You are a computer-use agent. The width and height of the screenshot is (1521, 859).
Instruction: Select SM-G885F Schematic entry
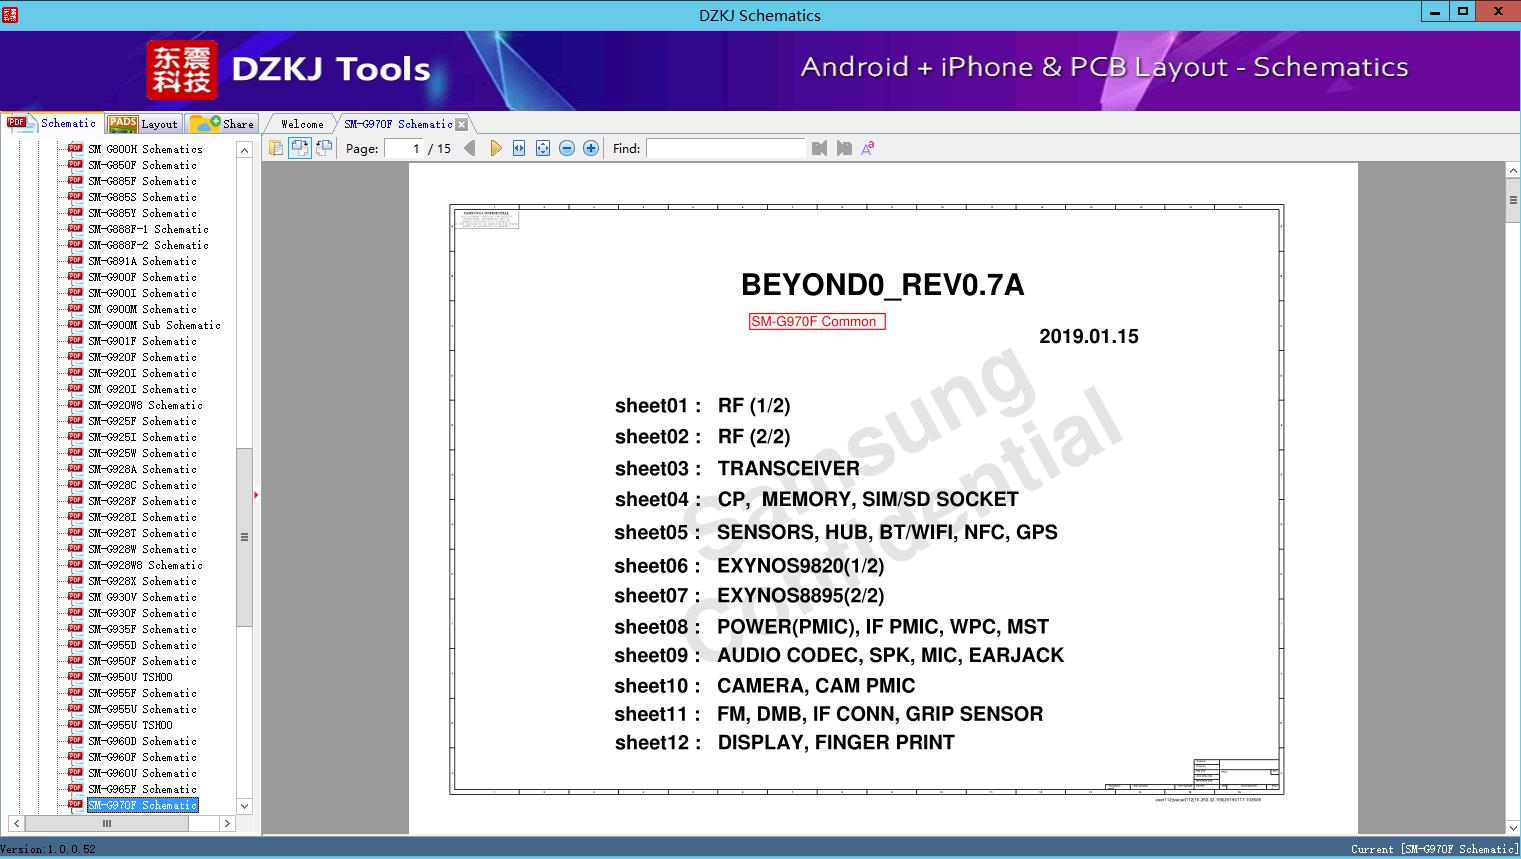[142, 181]
